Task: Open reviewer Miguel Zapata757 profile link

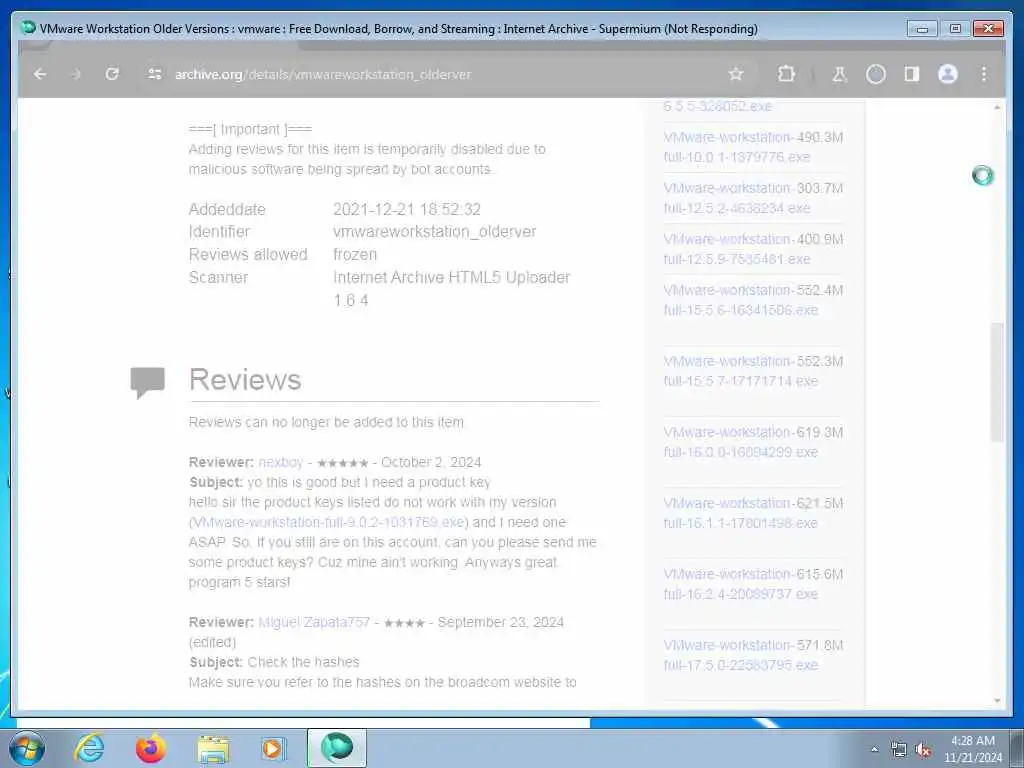Action: click(314, 622)
